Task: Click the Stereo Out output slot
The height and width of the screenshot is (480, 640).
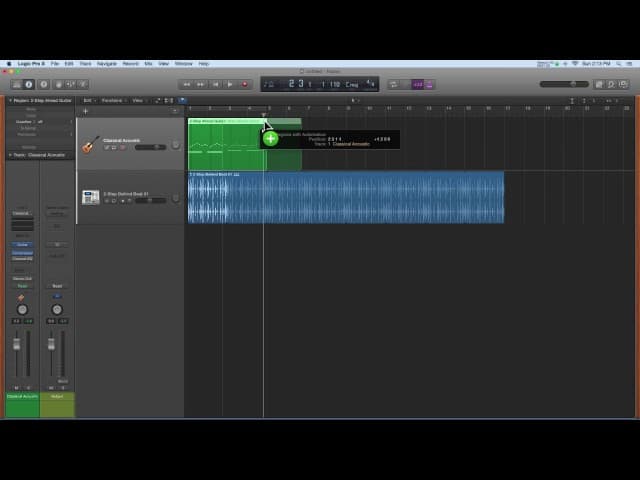Action: pyautogui.click(x=22, y=279)
